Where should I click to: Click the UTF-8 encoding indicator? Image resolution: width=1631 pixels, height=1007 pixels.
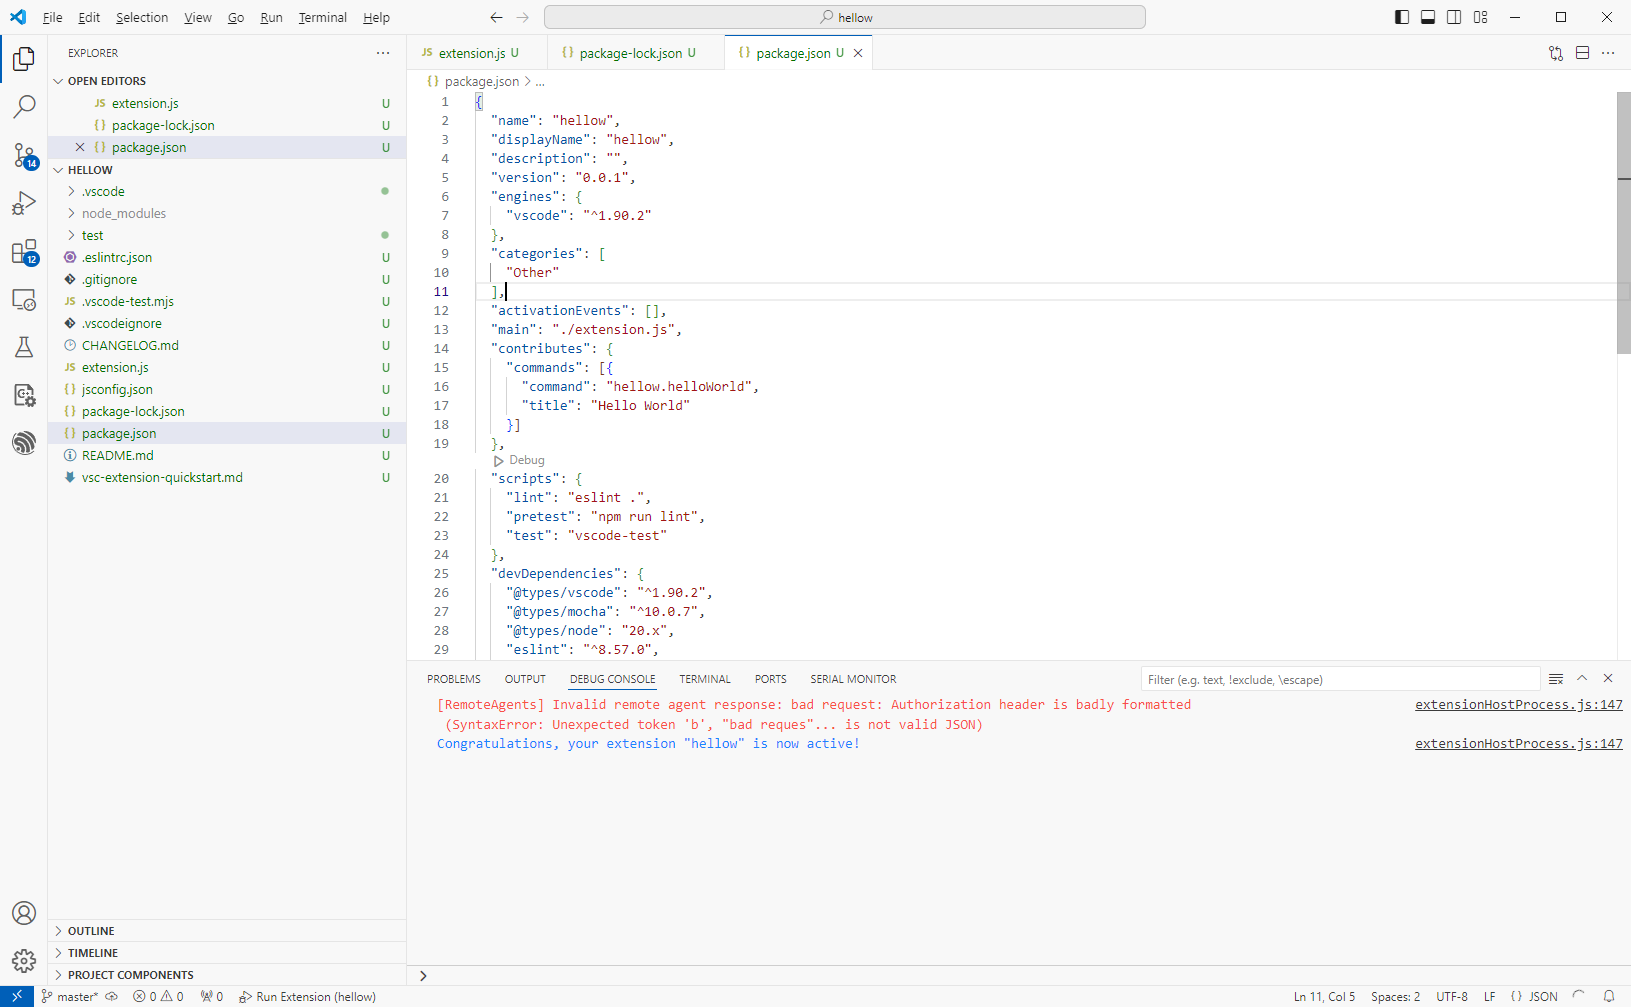(1452, 996)
